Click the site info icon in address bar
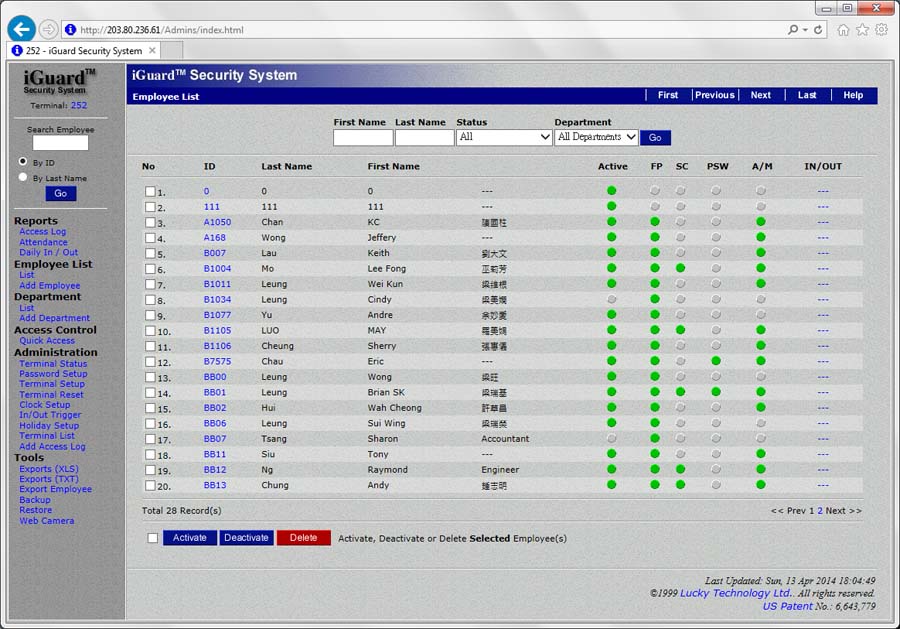The width and height of the screenshot is (900, 629). pos(70,29)
